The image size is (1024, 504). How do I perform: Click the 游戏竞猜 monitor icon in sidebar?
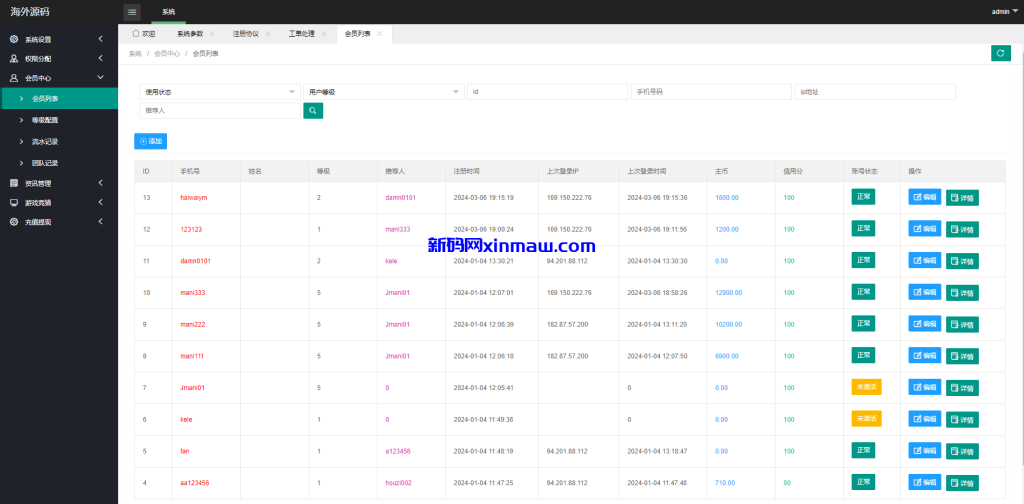(x=14, y=202)
